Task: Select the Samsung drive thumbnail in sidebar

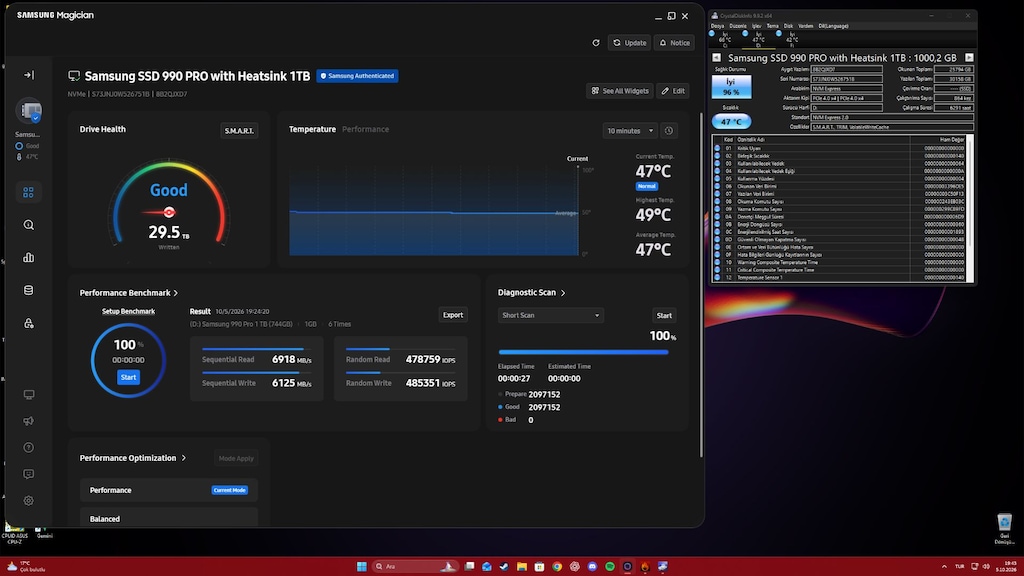Action: click(x=29, y=110)
